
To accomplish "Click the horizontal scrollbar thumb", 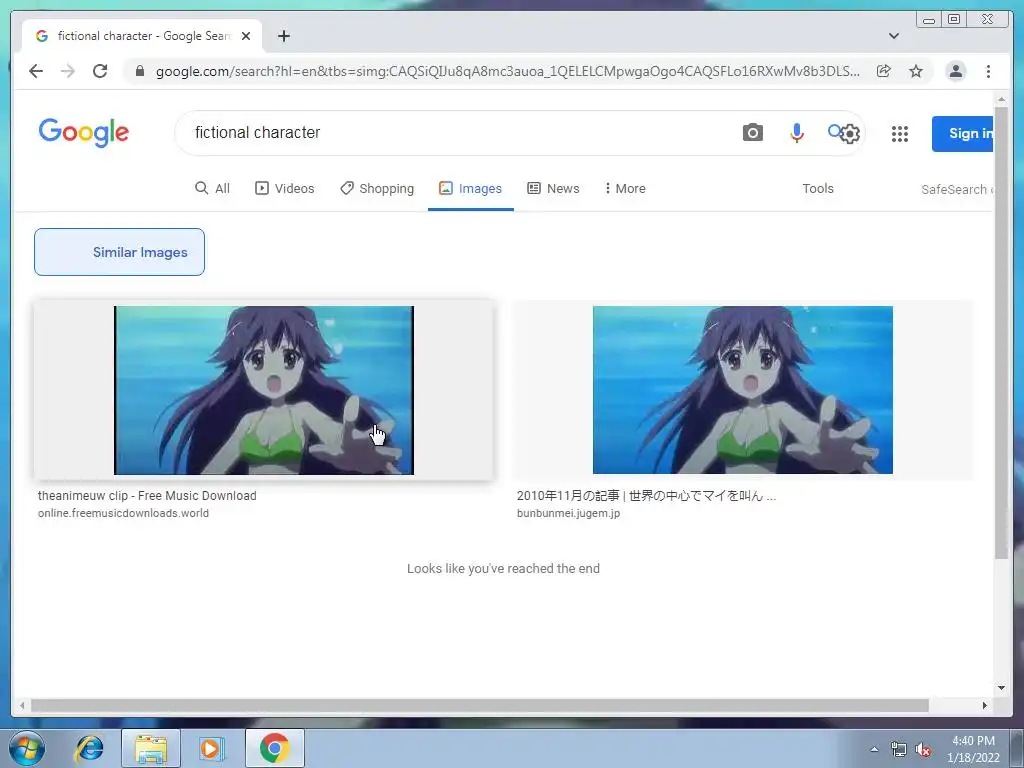I will (x=480, y=705).
